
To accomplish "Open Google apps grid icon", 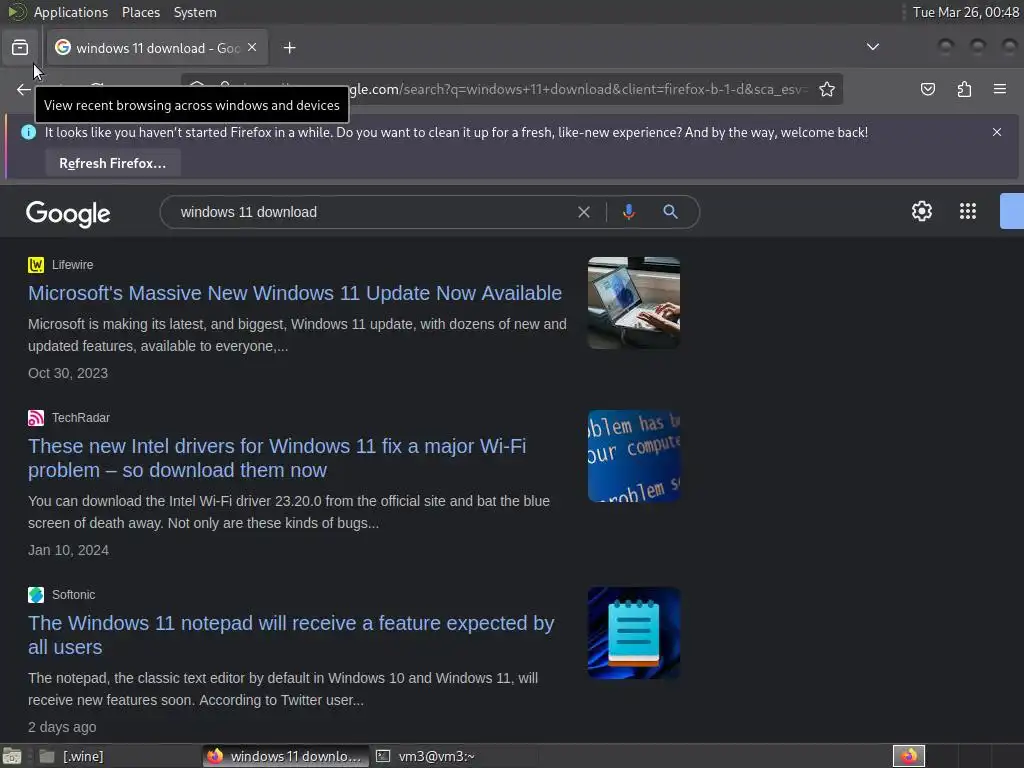I will [968, 212].
